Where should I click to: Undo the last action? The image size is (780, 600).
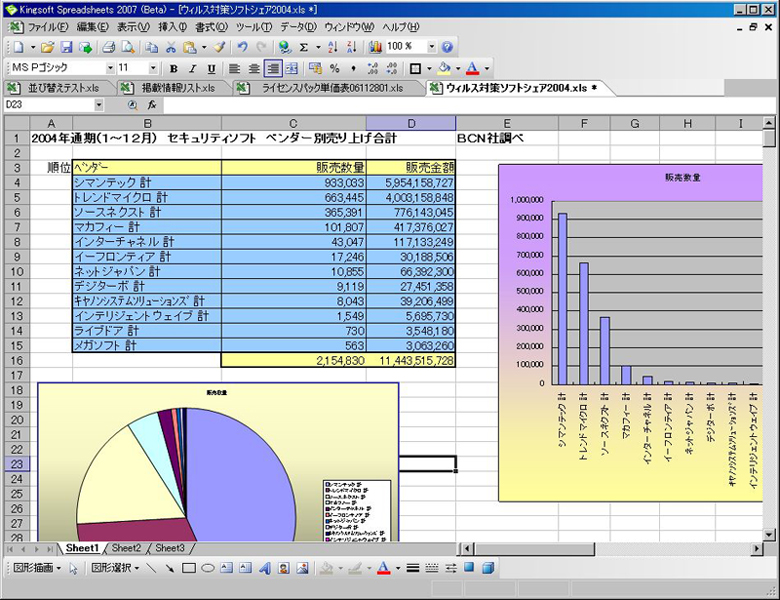(242, 47)
